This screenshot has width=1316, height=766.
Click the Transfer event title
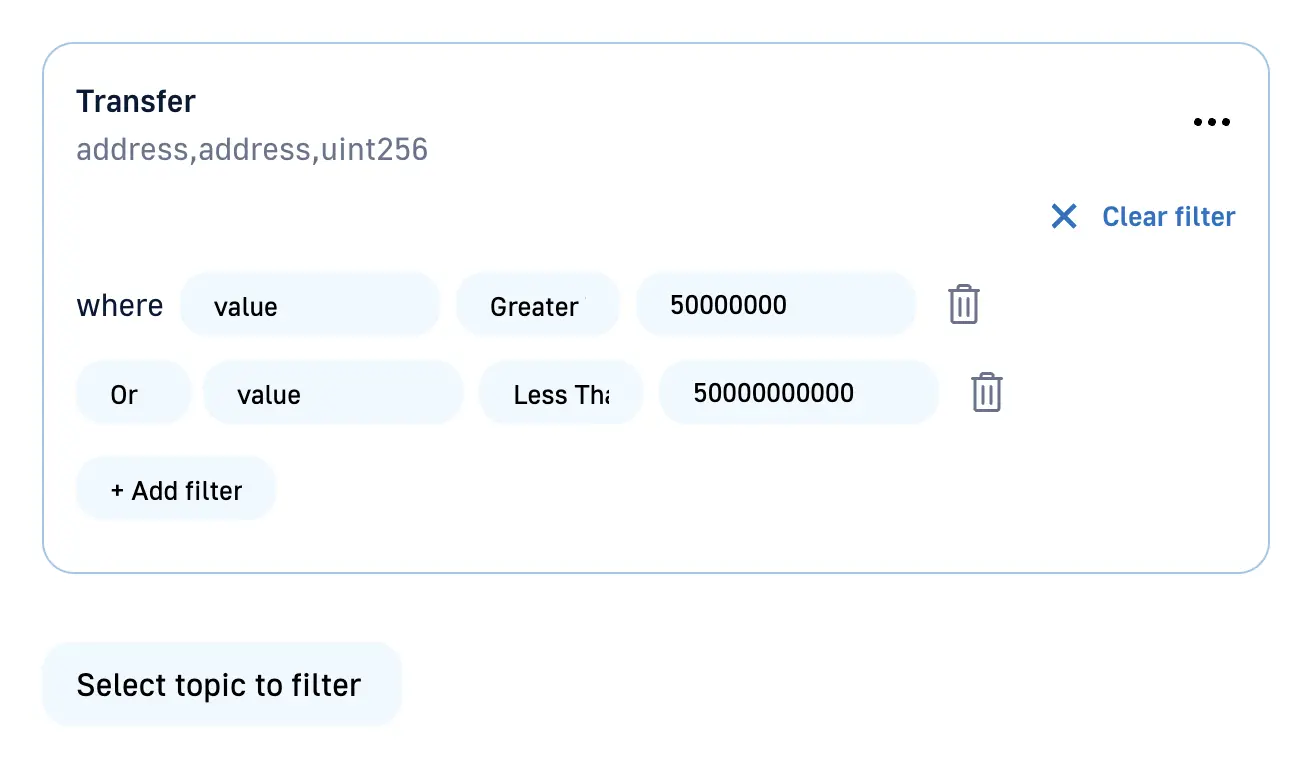click(x=136, y=101)
